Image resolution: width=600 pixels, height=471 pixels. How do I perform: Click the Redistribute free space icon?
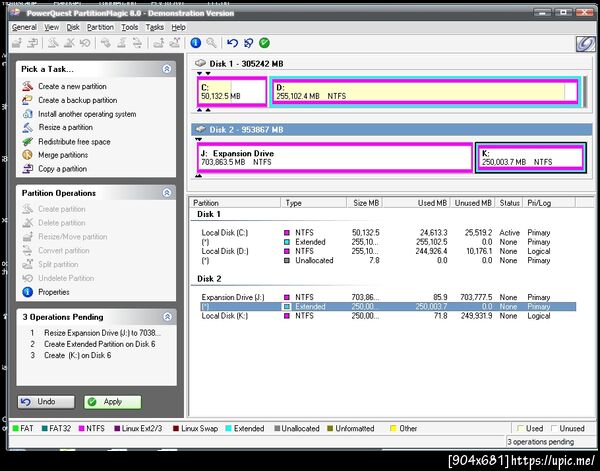coord(28,142)
